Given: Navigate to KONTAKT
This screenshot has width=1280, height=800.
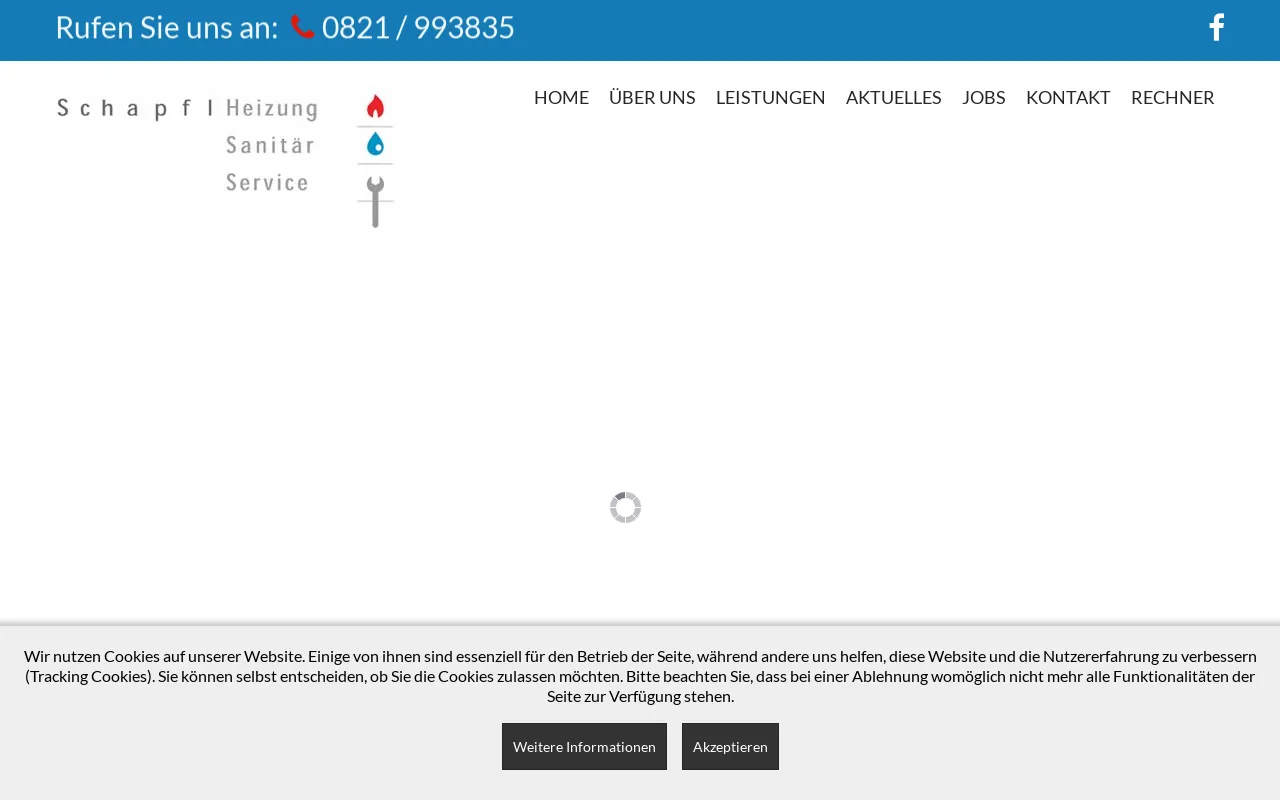Looking at the screenshot, I should click(x=1068, y=97).
